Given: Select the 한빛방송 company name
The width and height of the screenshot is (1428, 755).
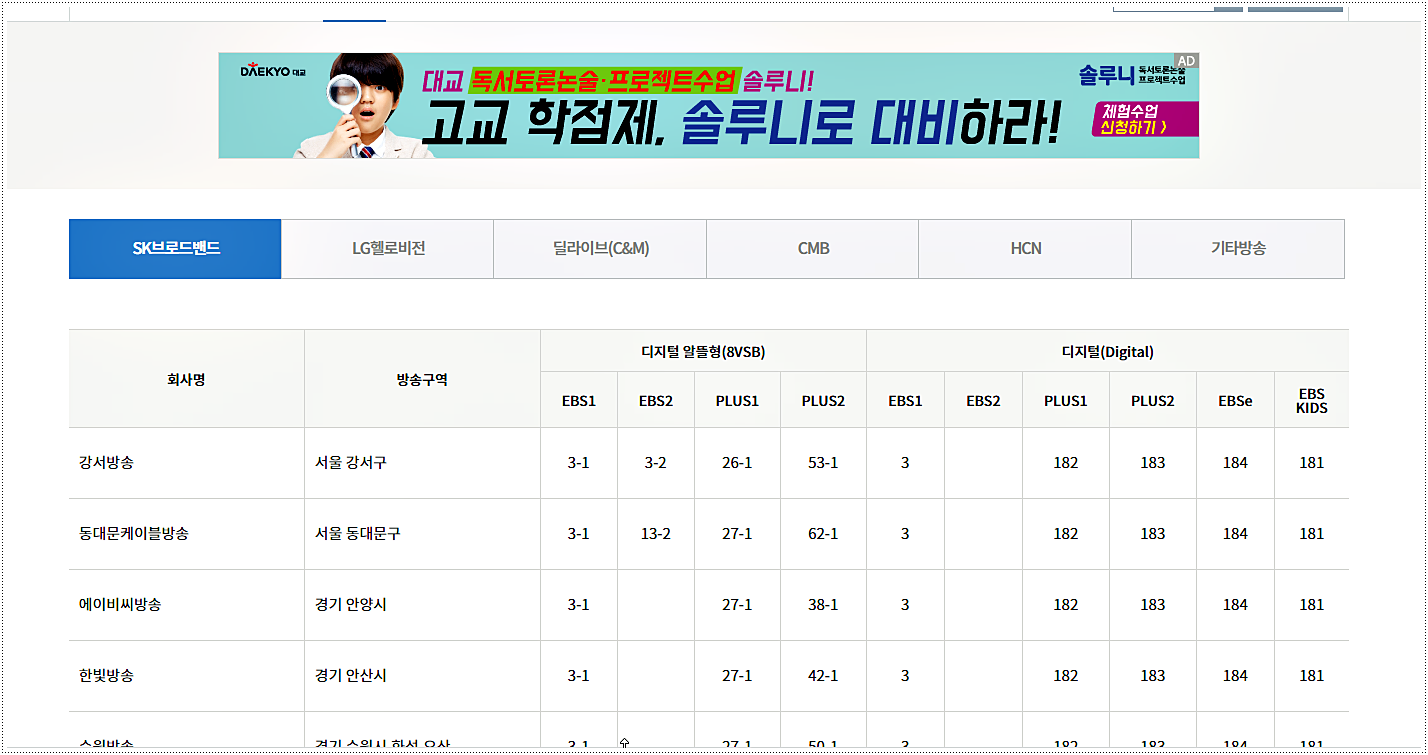Looking at the screenshot, I should (106, 676).
